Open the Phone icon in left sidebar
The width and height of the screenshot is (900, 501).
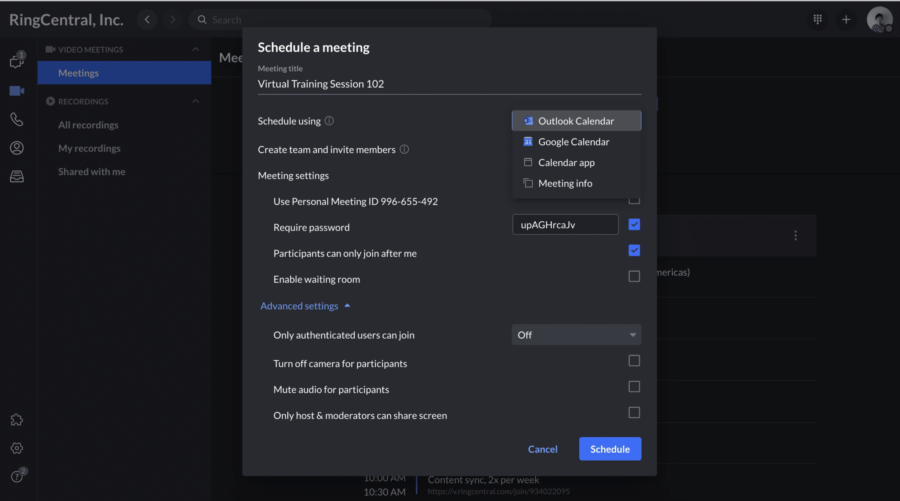pos(16,119)
